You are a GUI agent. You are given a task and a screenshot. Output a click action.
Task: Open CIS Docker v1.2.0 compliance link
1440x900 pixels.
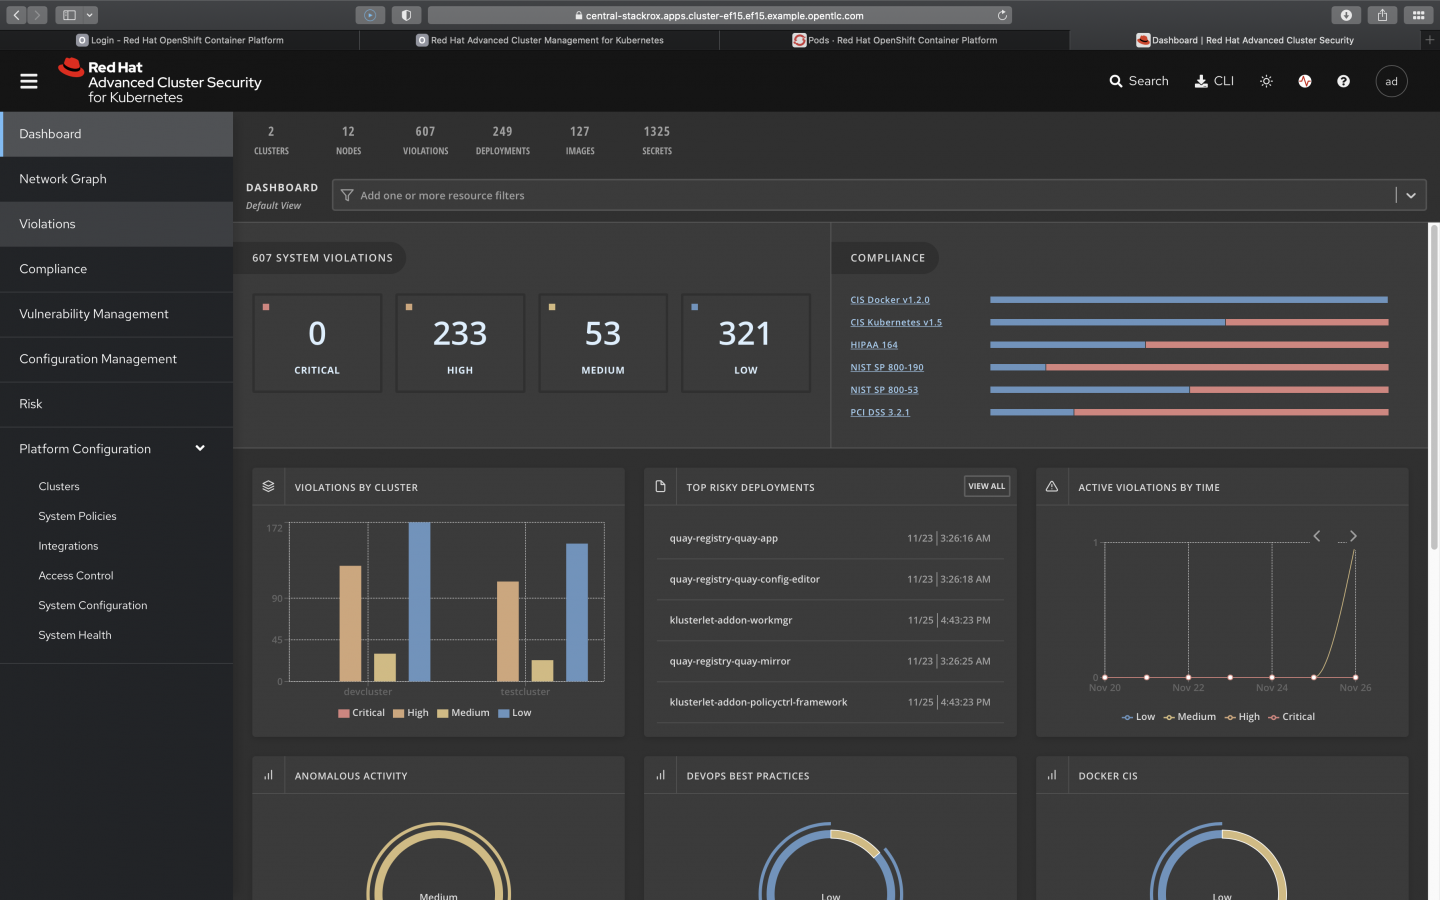(x=890, y=300)
